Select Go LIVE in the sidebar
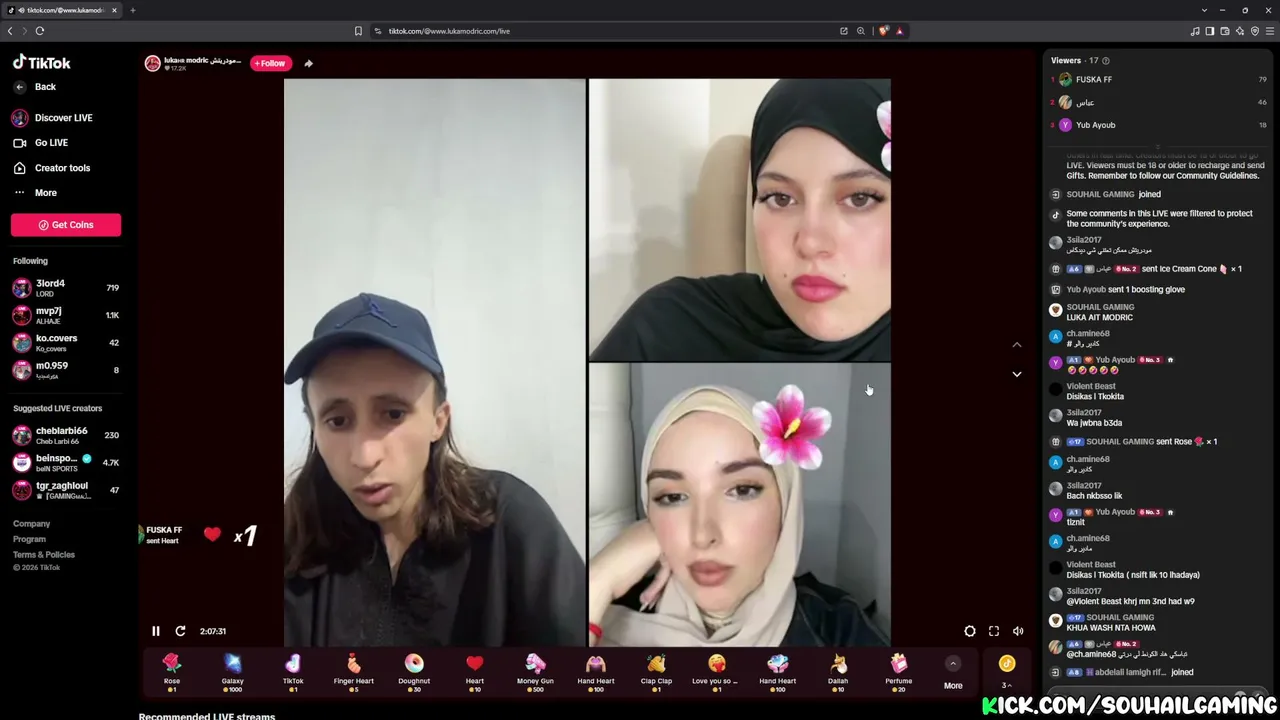This screenshot has width=1280, height=720. 40,143
